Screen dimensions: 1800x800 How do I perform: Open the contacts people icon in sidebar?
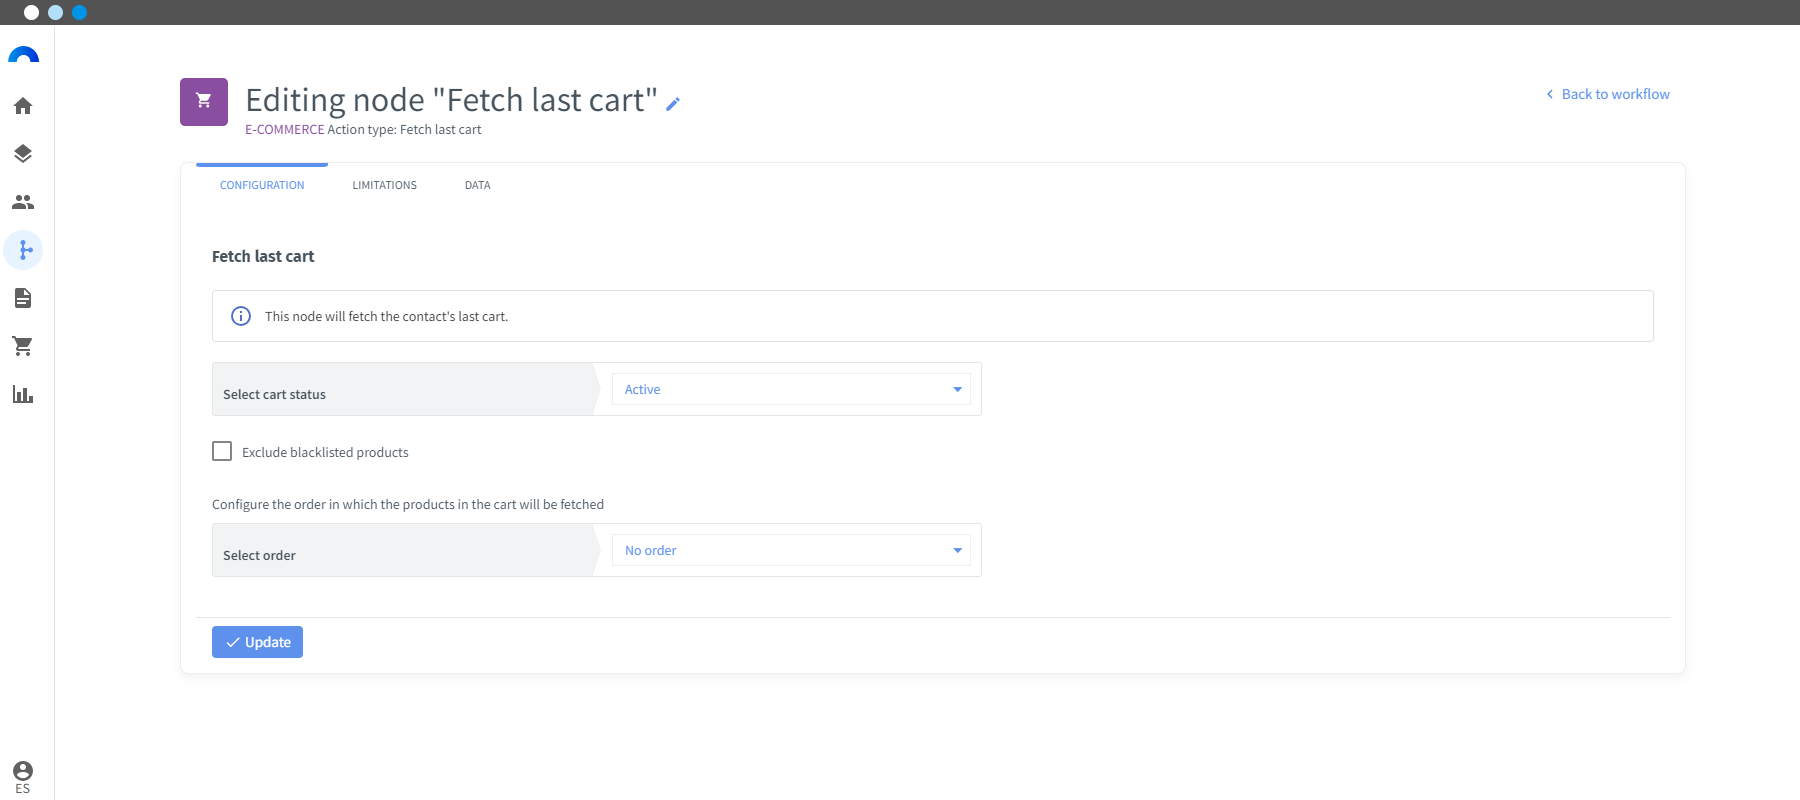[23, 202]
